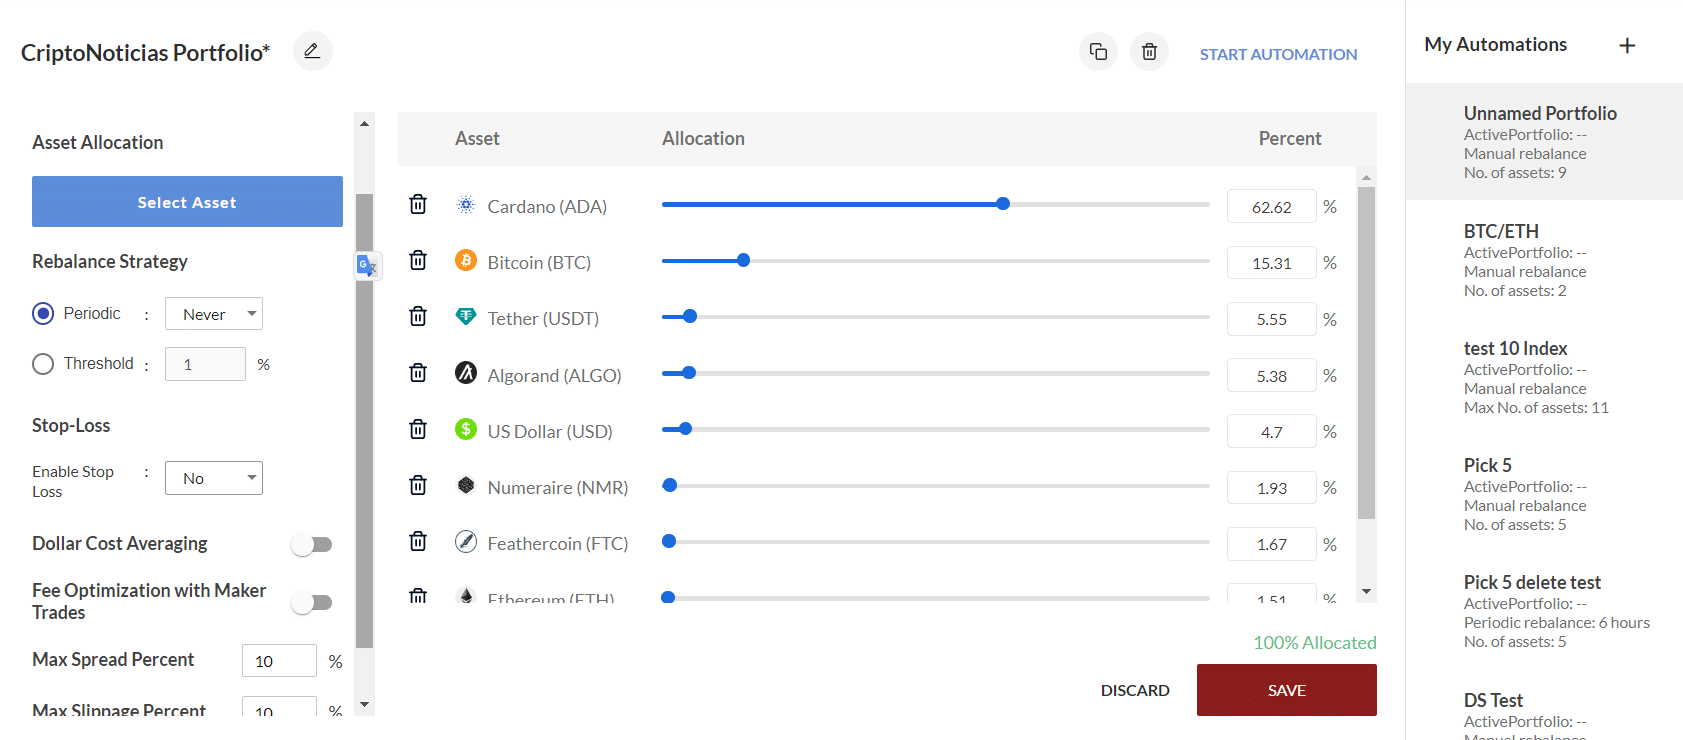Open the BTC/ETH portfolio in My Automations
1683x740 pixels.
click(1544, 260)
